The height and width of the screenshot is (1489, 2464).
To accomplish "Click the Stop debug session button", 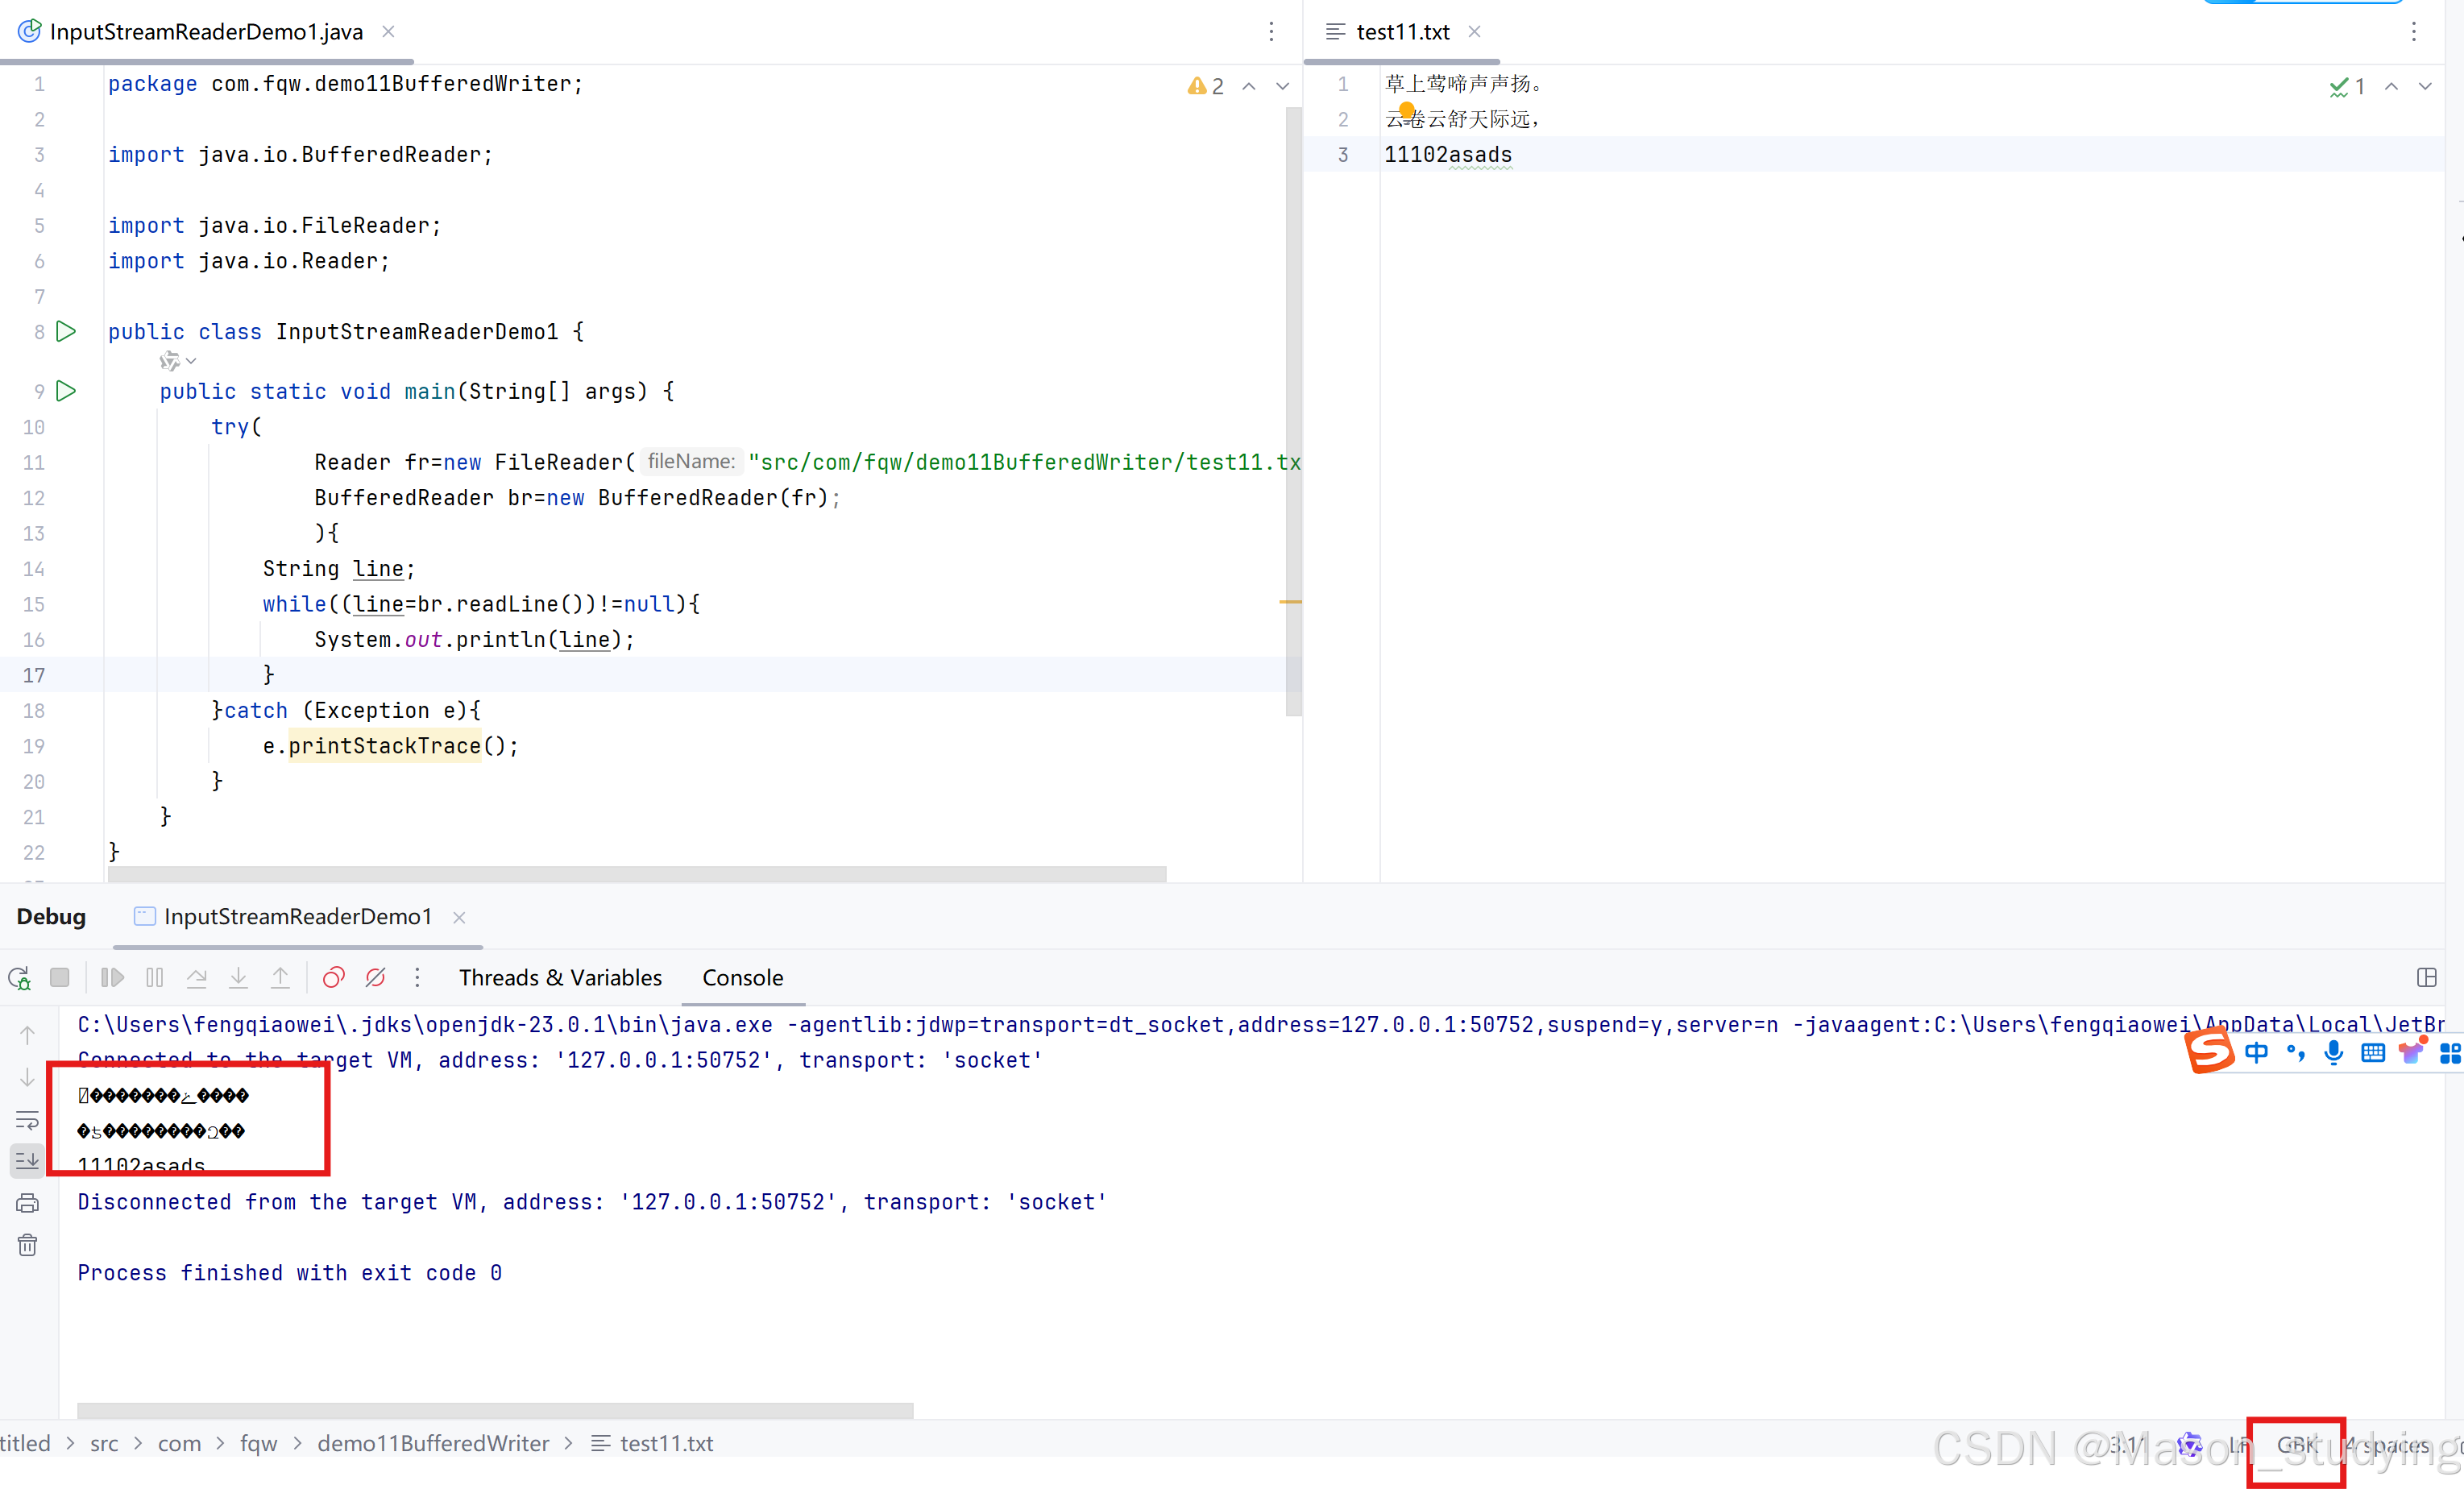I will point(60,978).
